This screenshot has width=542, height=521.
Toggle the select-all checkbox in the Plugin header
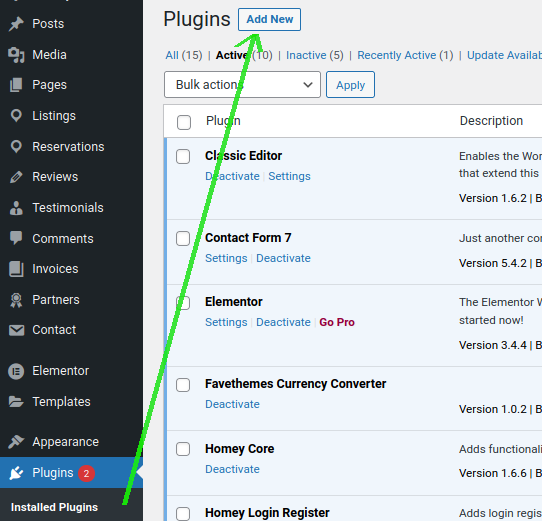(184, 122)
